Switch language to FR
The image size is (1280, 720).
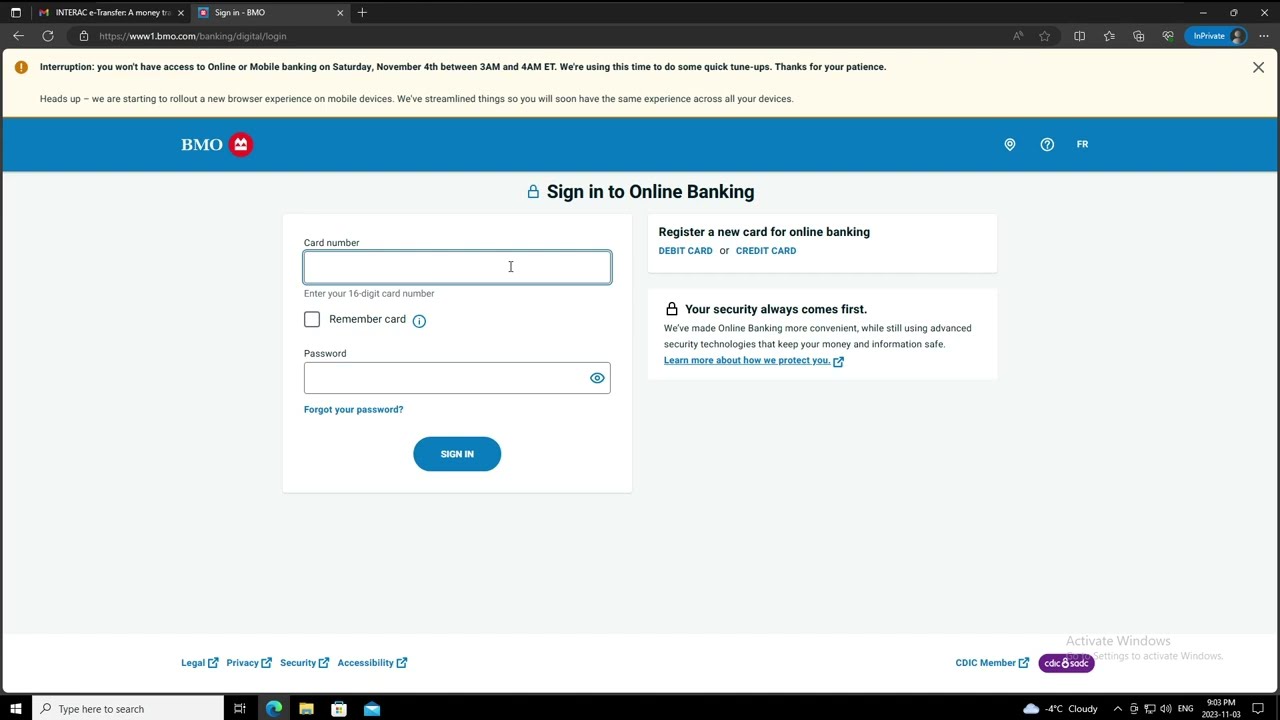click(x=1082, y=144)
